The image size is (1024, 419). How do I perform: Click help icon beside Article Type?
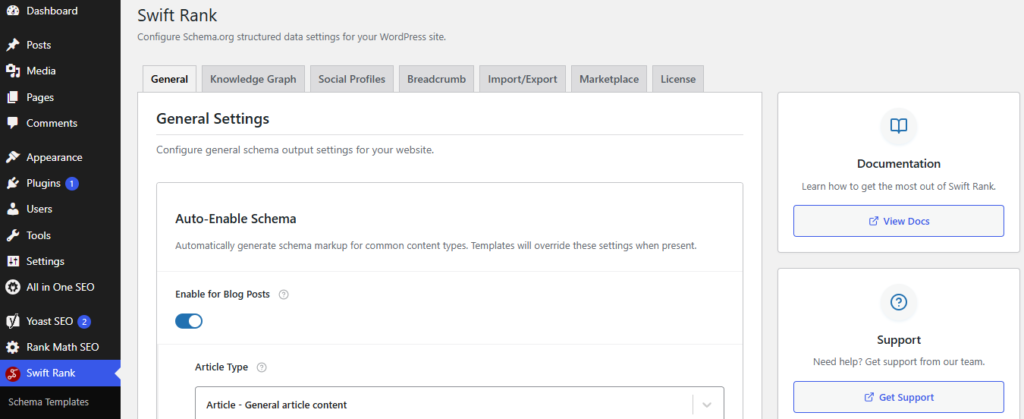pyautogui.click(x=262, y=367)
